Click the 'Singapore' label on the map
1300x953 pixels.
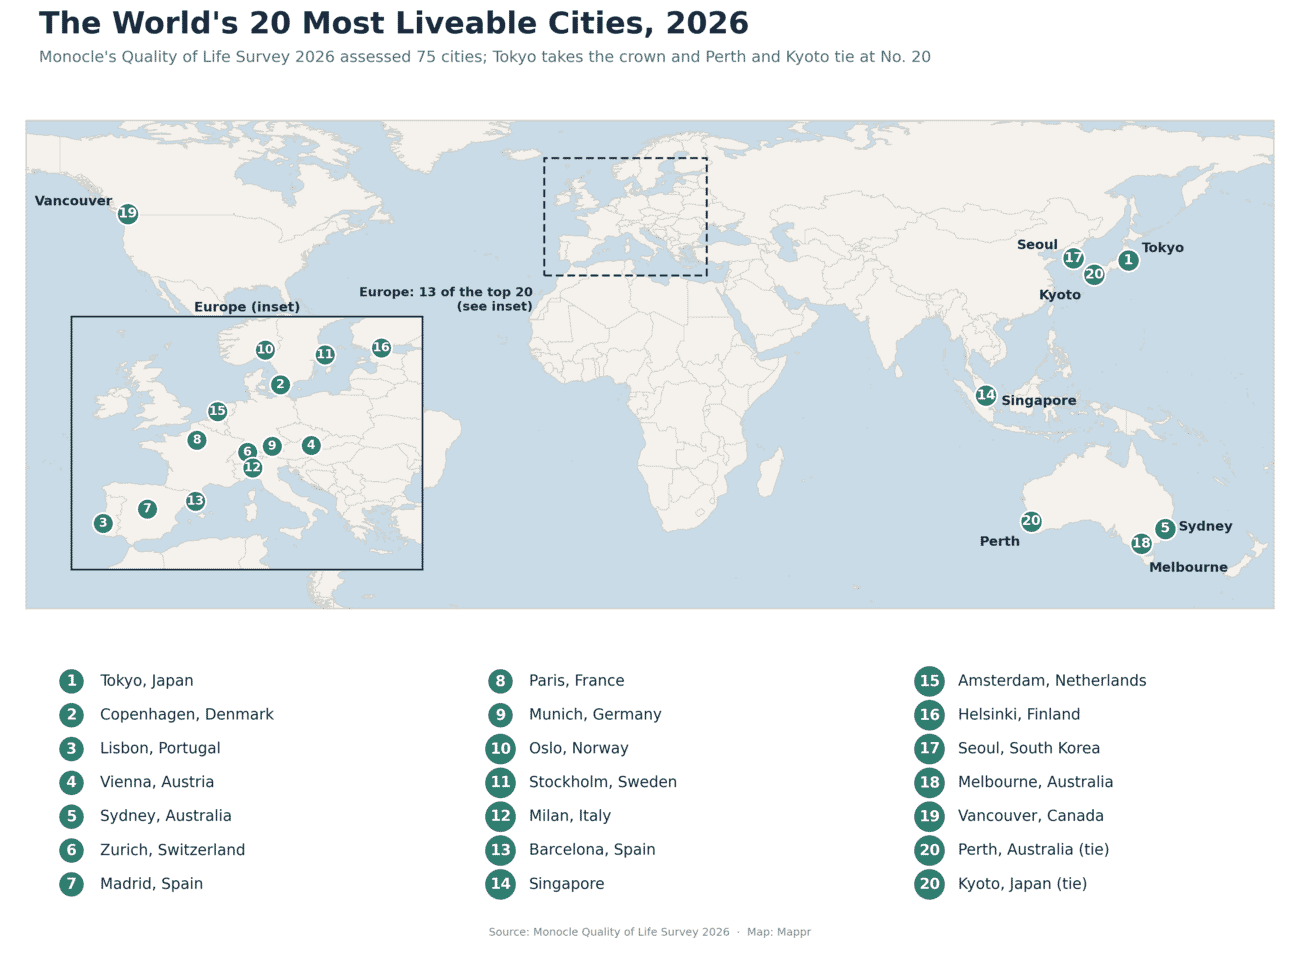(1039, 401)
